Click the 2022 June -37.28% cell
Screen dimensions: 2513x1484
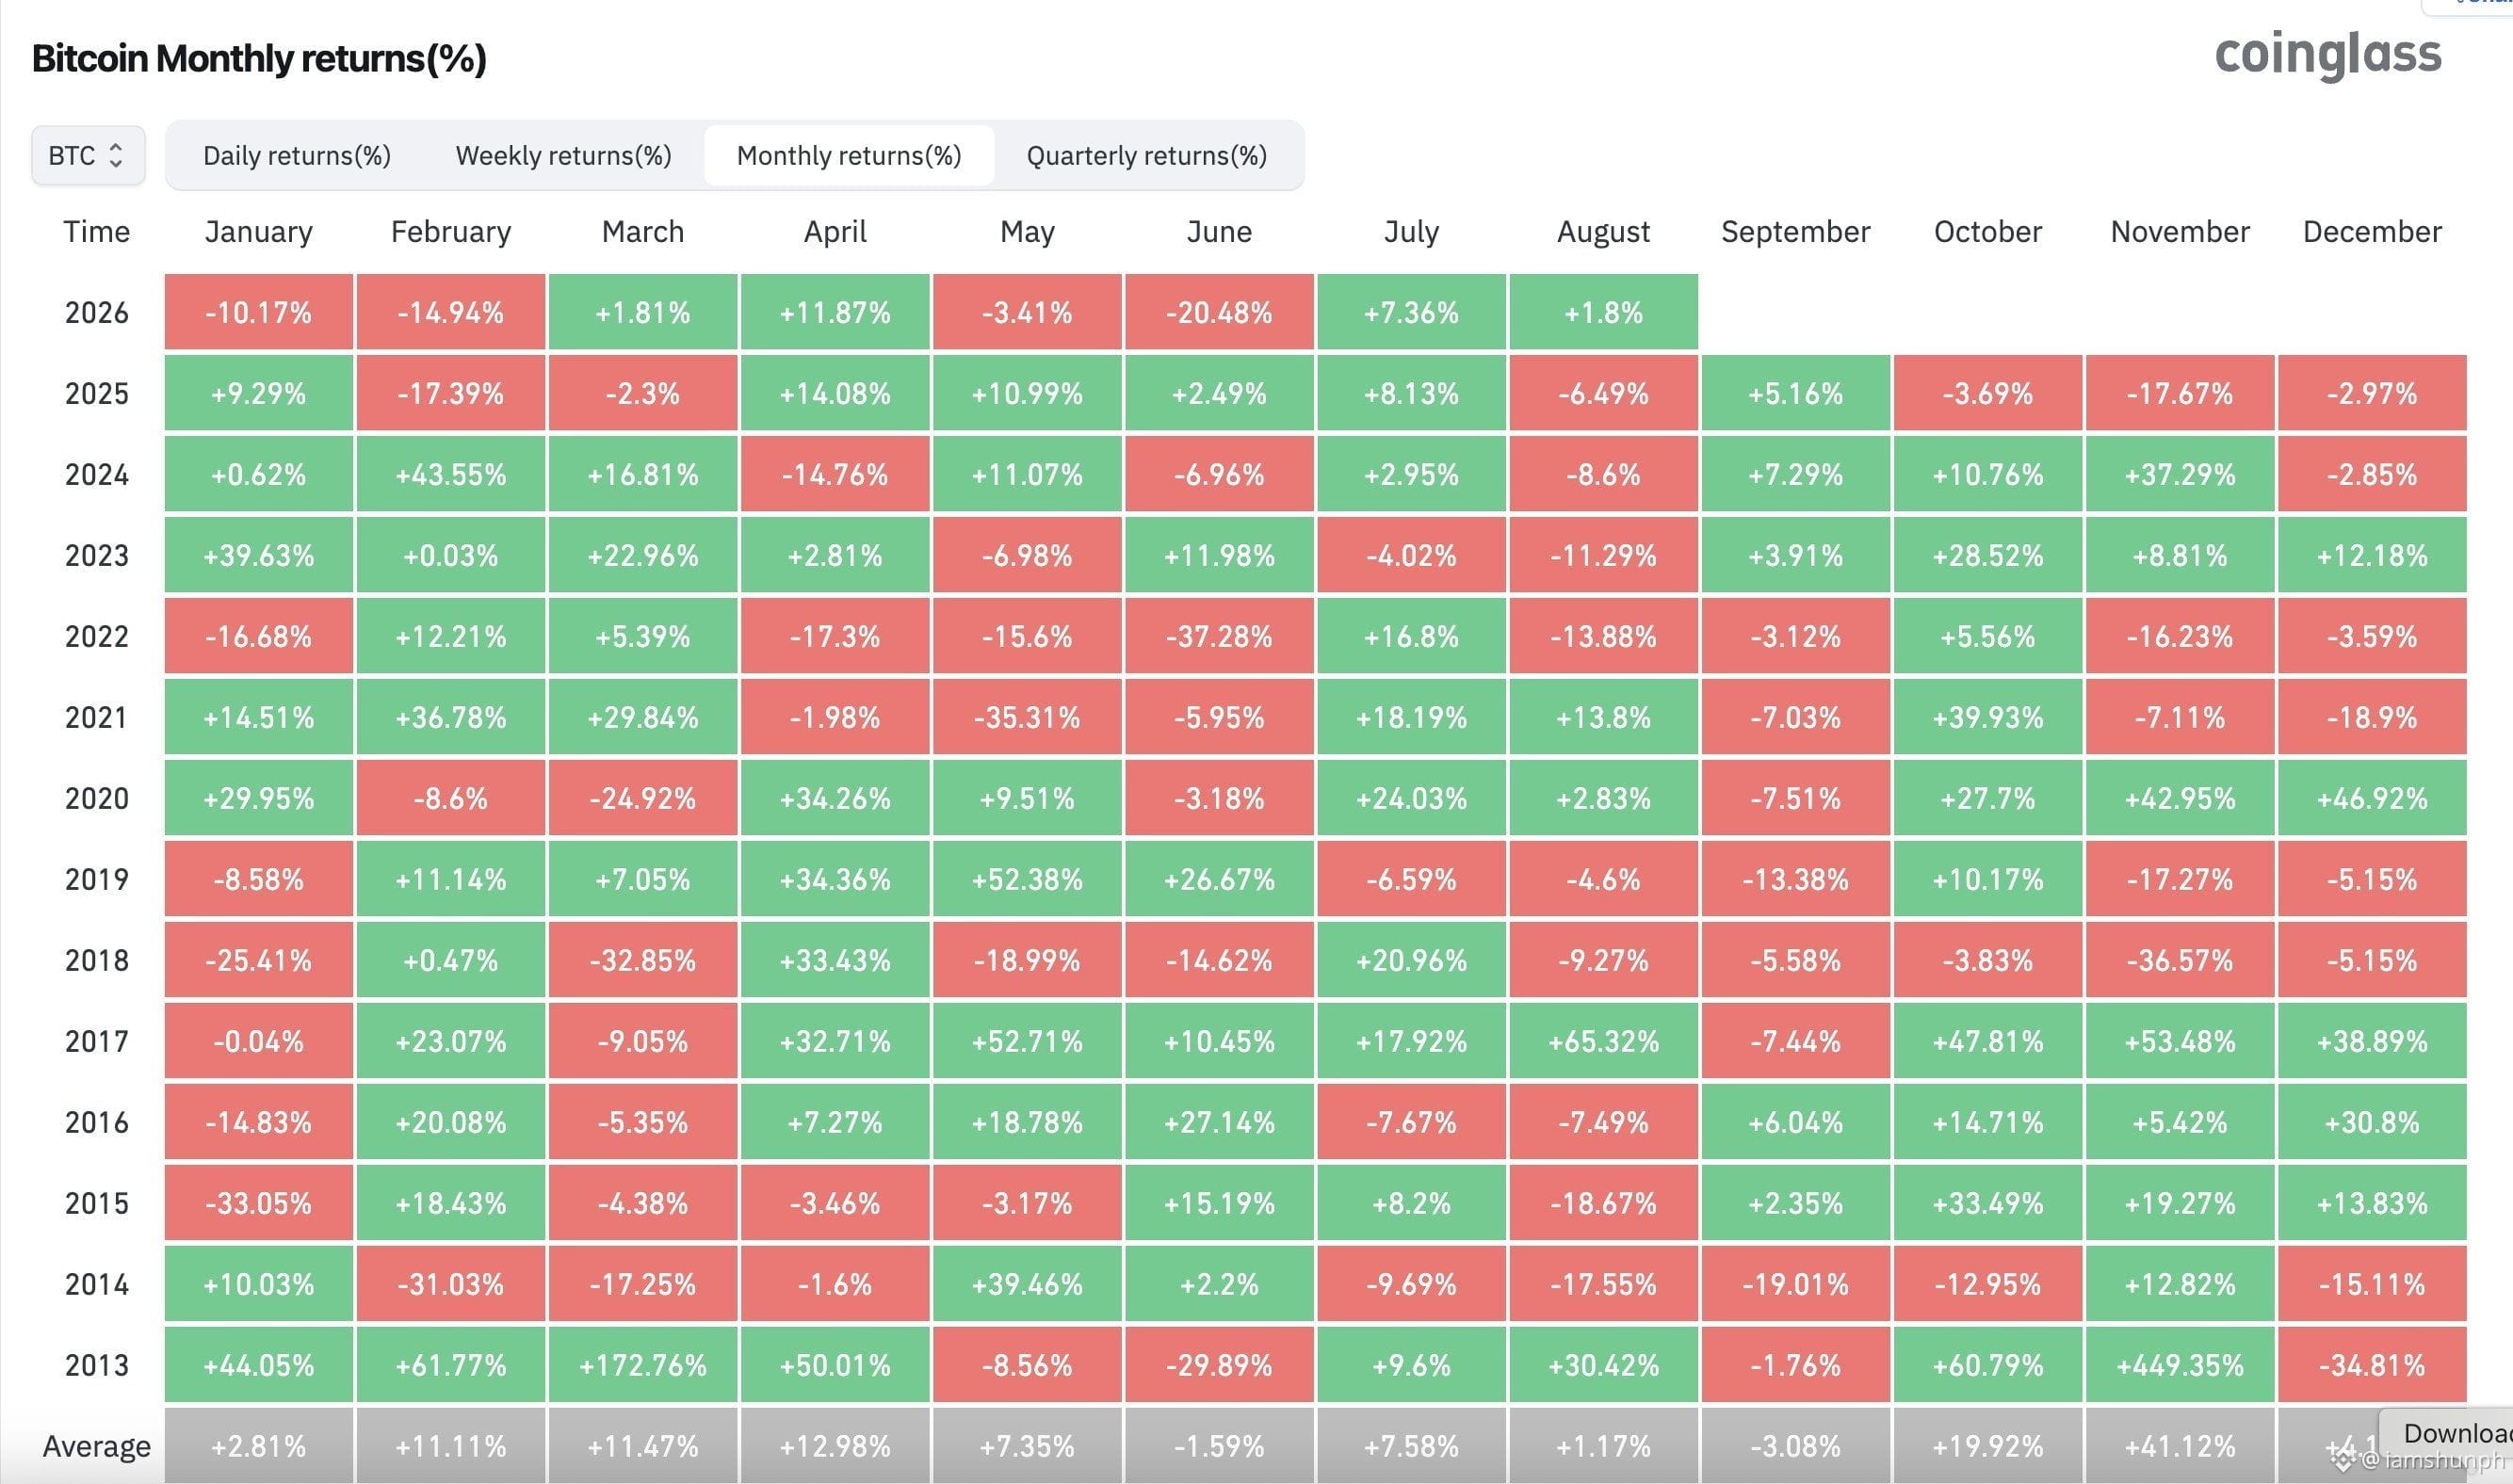point(1219,636)
